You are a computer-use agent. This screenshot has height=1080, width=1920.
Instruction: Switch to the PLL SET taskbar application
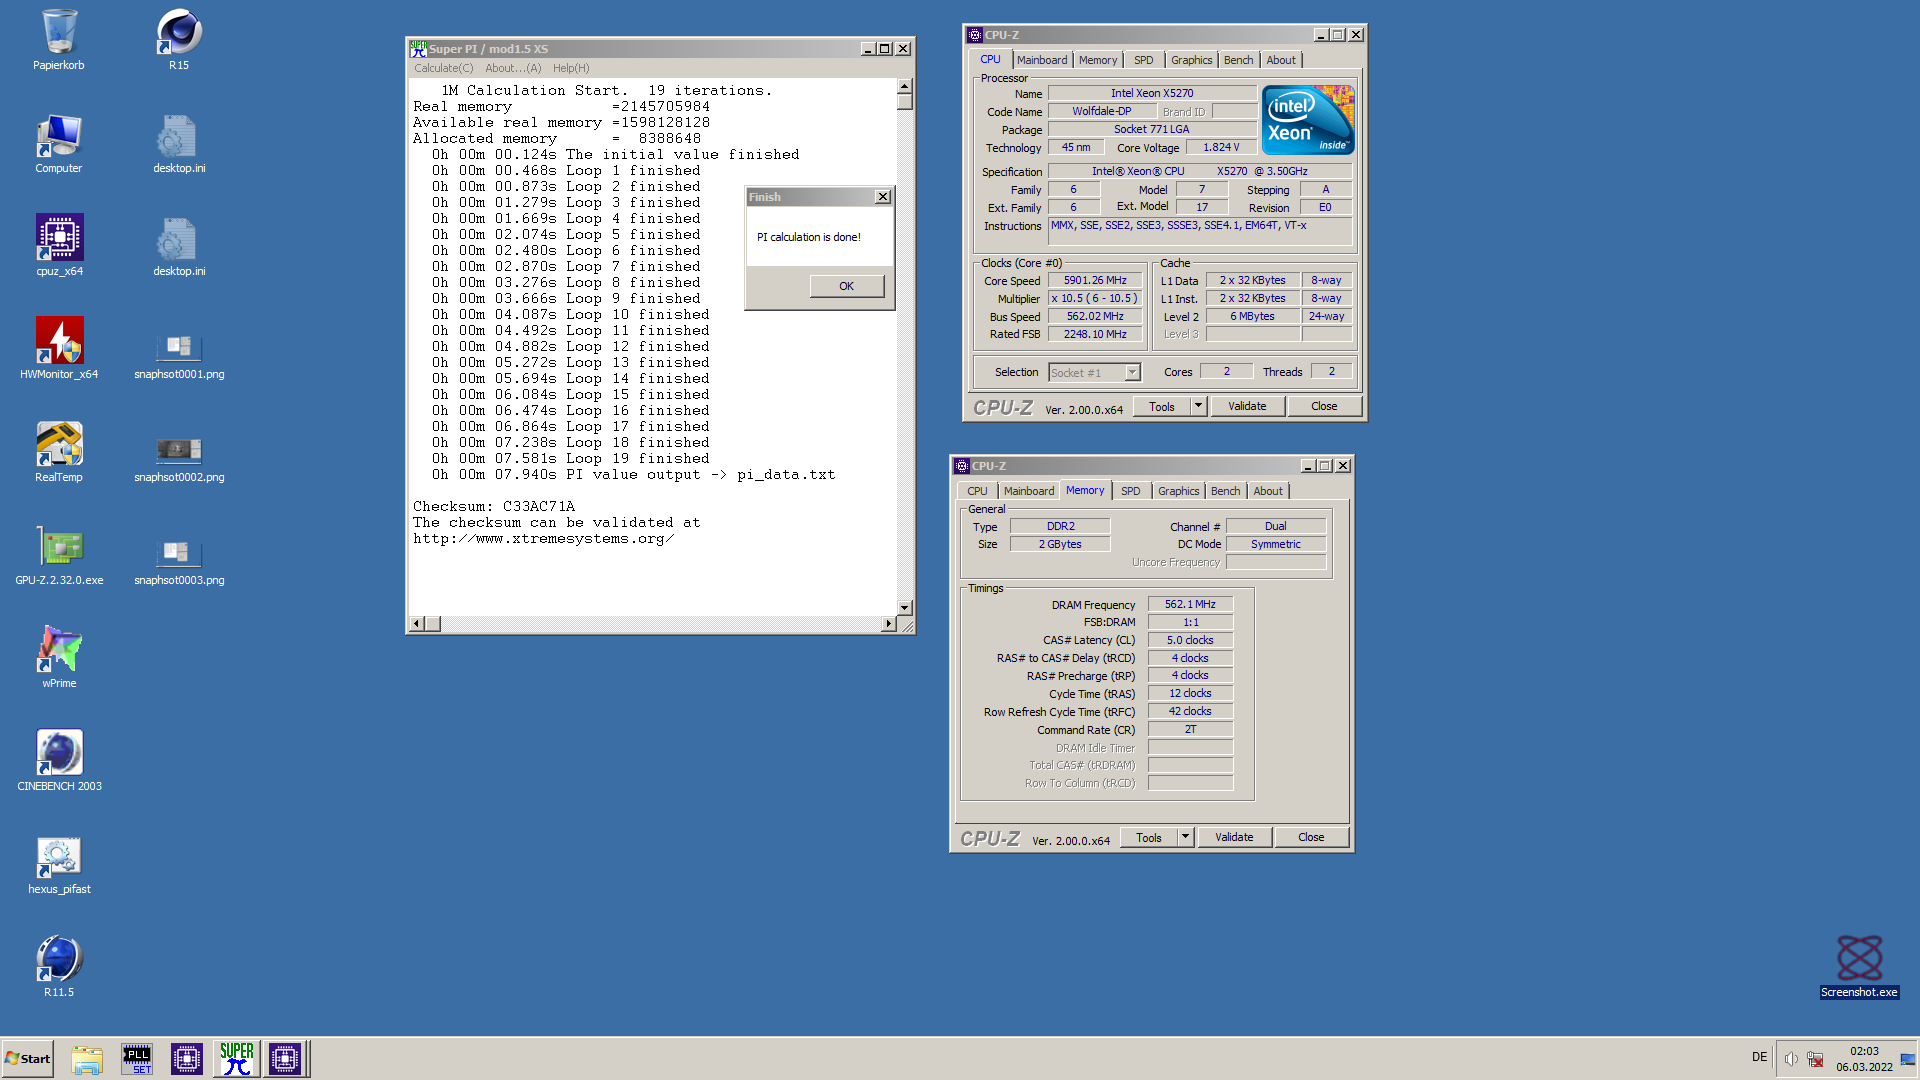tap(137, 1059)
